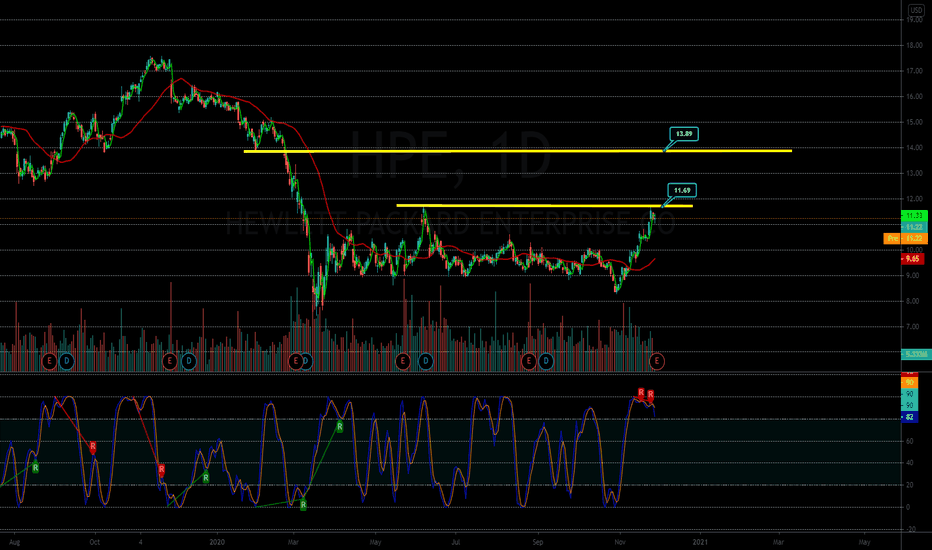The image size is (932, 550).
Task: Click the earnings E marker before Oct 2019
Action: pyautogui.click(x=49, y=360)
